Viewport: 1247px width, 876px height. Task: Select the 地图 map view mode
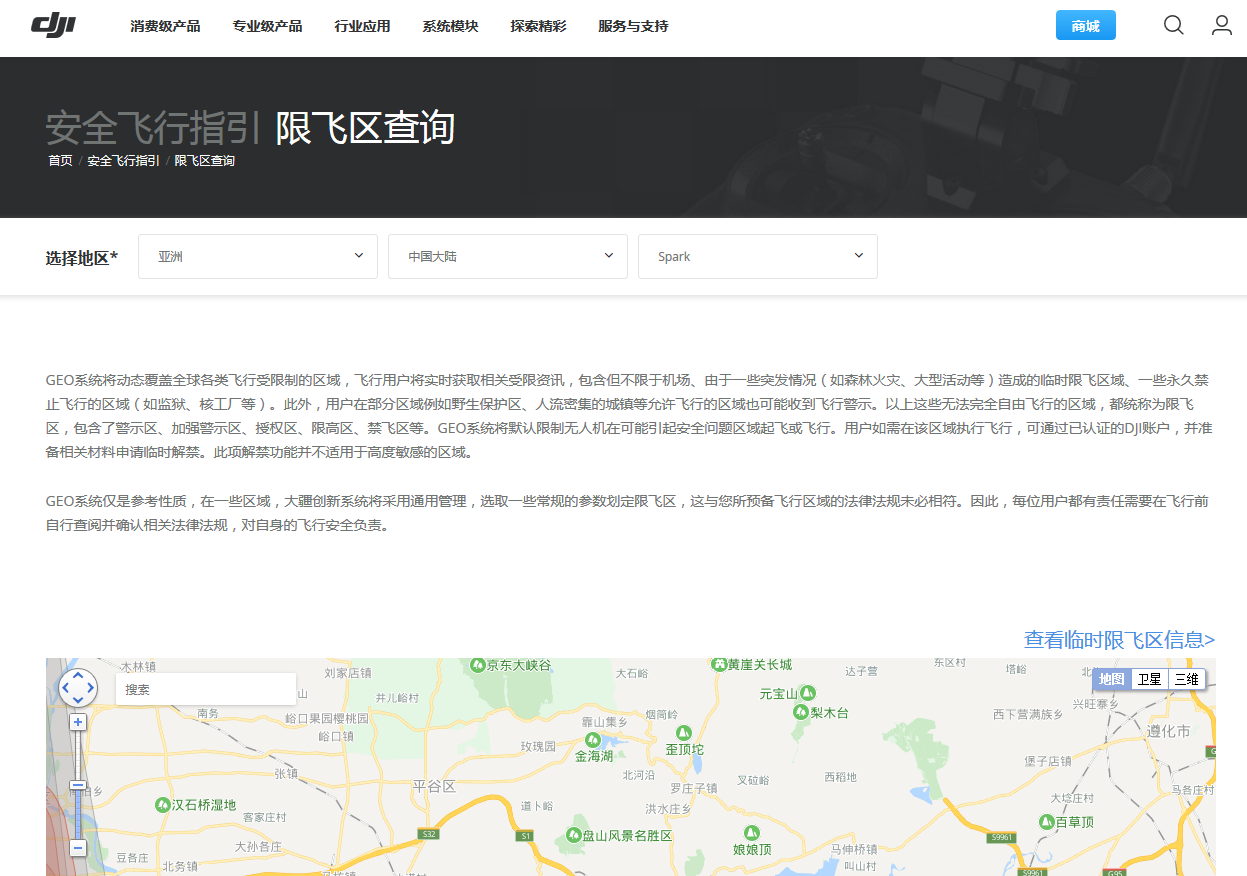click(x=1111, y=679)
